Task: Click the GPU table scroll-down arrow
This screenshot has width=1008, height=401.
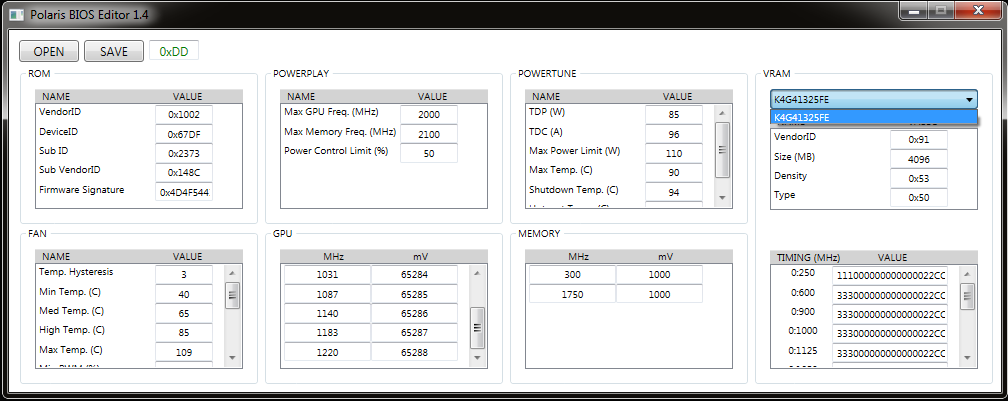Action: (477, 358)
